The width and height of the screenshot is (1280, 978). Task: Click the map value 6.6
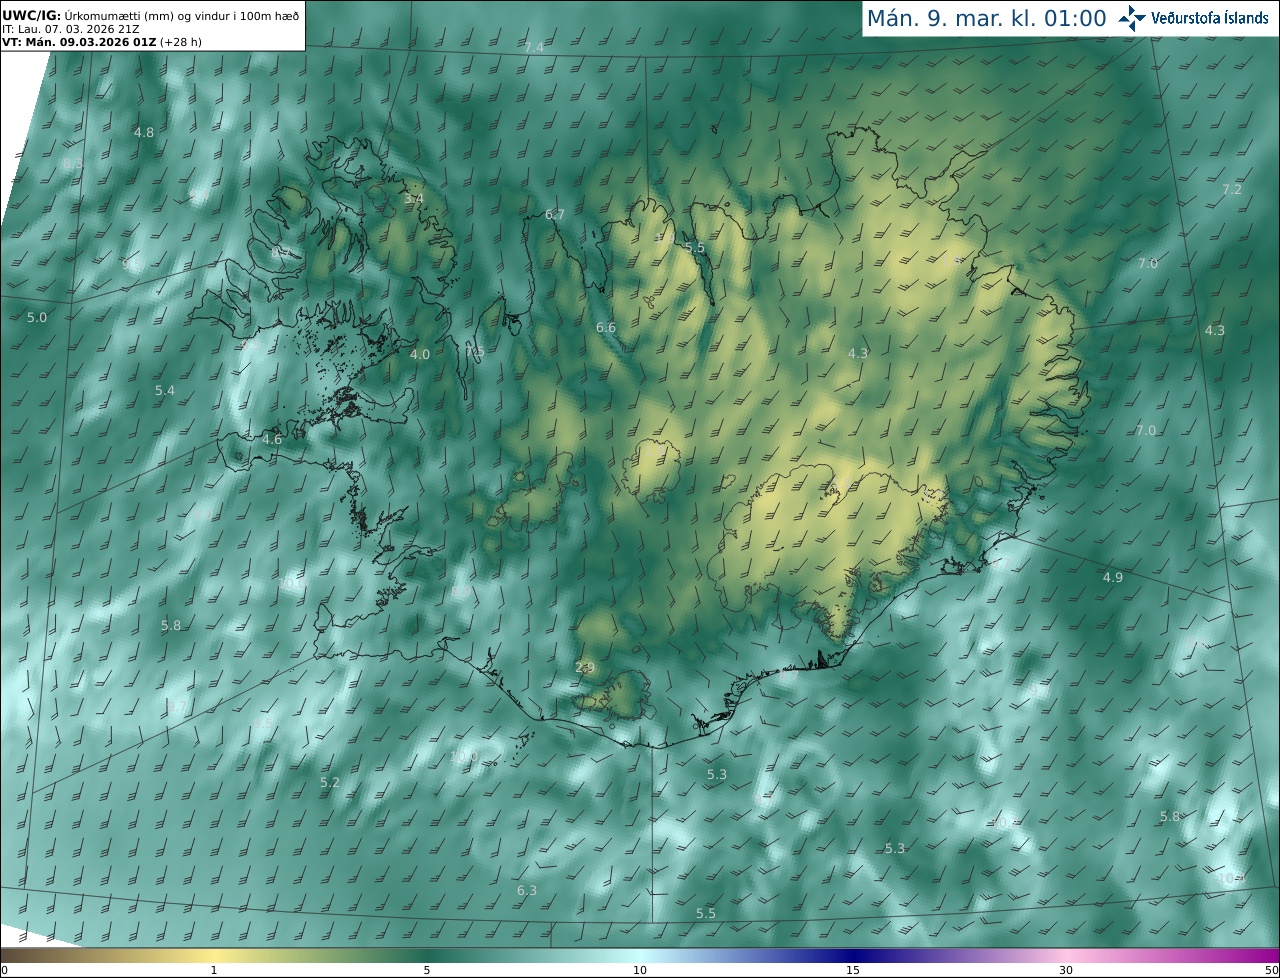pyautogui.click(x=606, y=327)
